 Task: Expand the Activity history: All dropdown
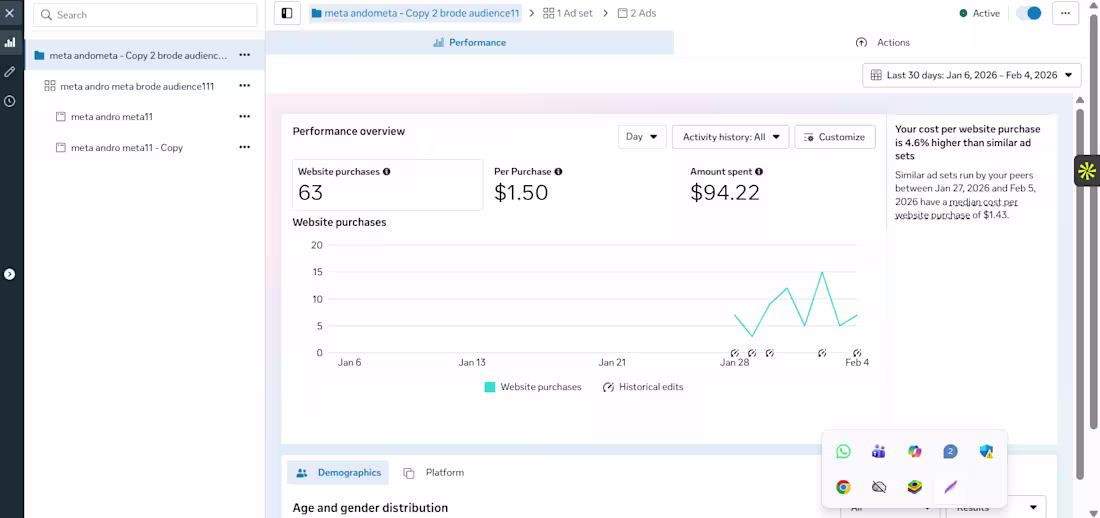[730, 137]
